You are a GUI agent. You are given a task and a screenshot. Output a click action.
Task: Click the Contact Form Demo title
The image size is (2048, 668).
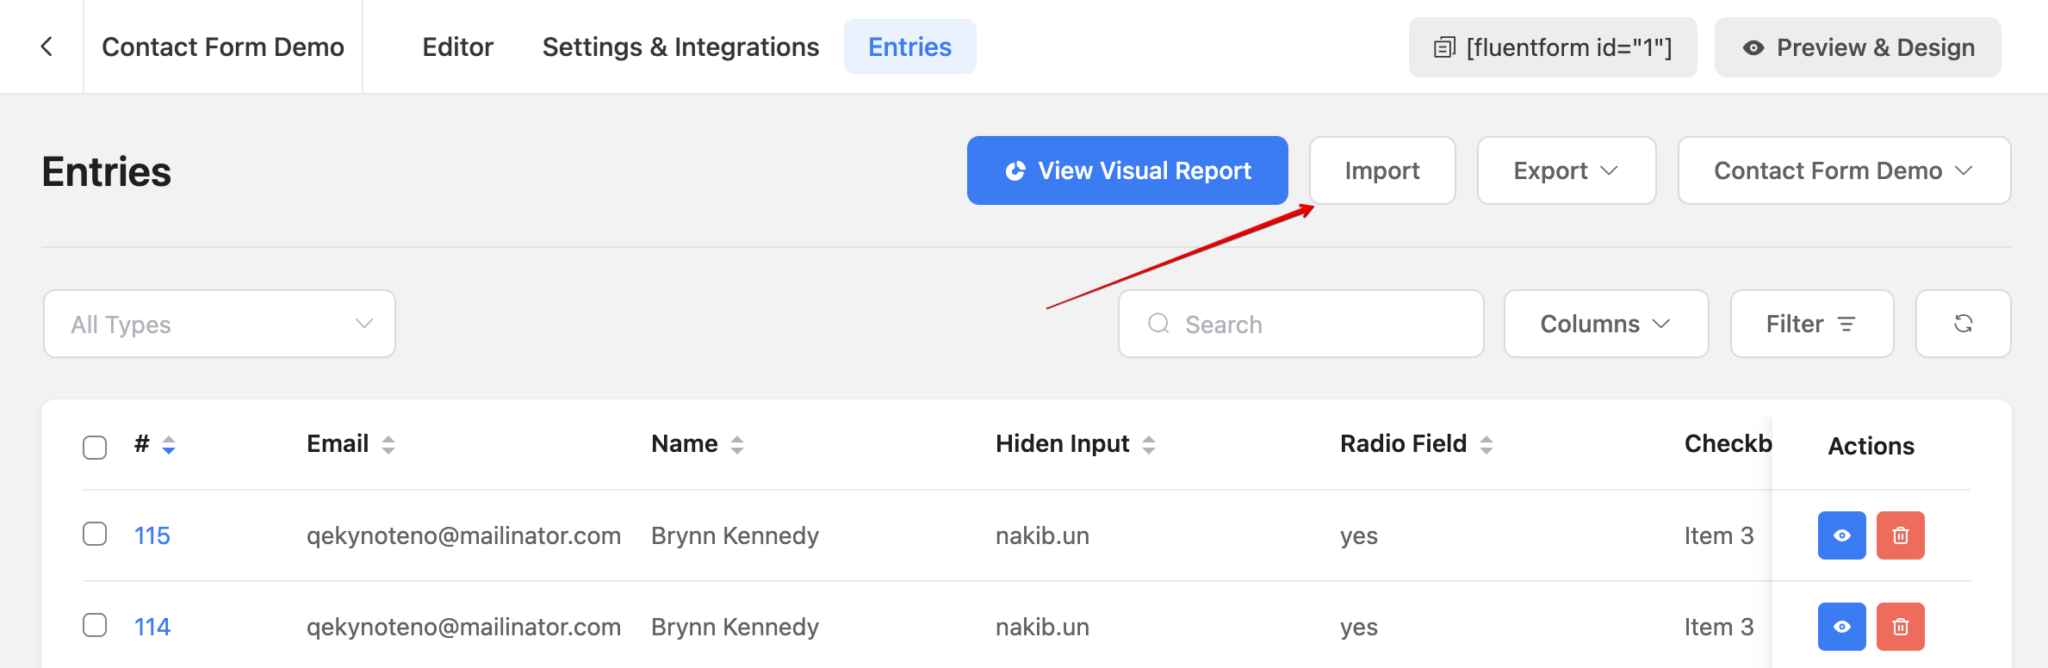pos(223,47)
